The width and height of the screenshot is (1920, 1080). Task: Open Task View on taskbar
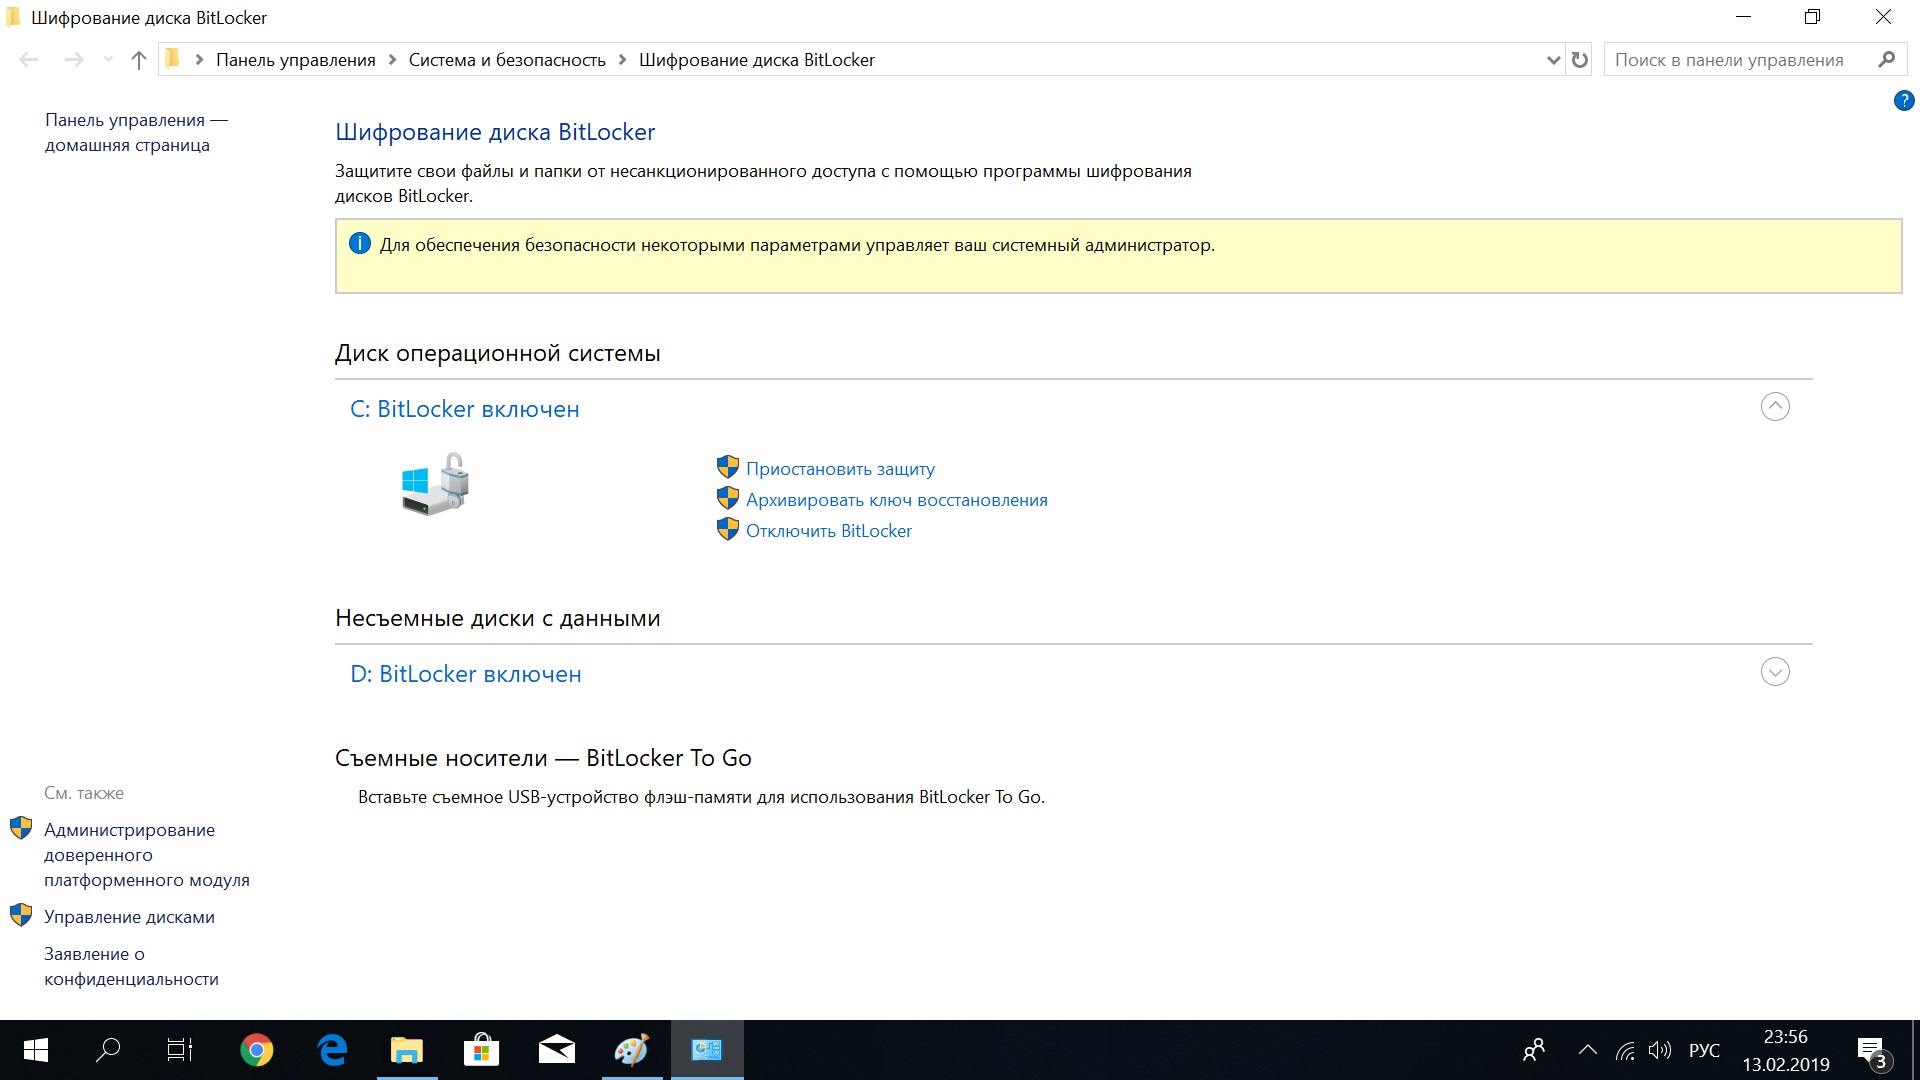pyautogui.click(x=180, y=1050)
